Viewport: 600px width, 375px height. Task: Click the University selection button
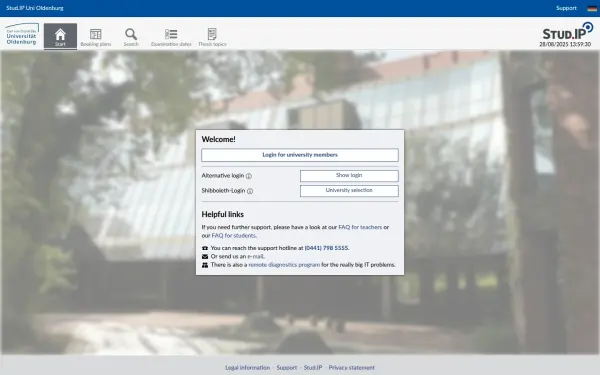[349, 191]
